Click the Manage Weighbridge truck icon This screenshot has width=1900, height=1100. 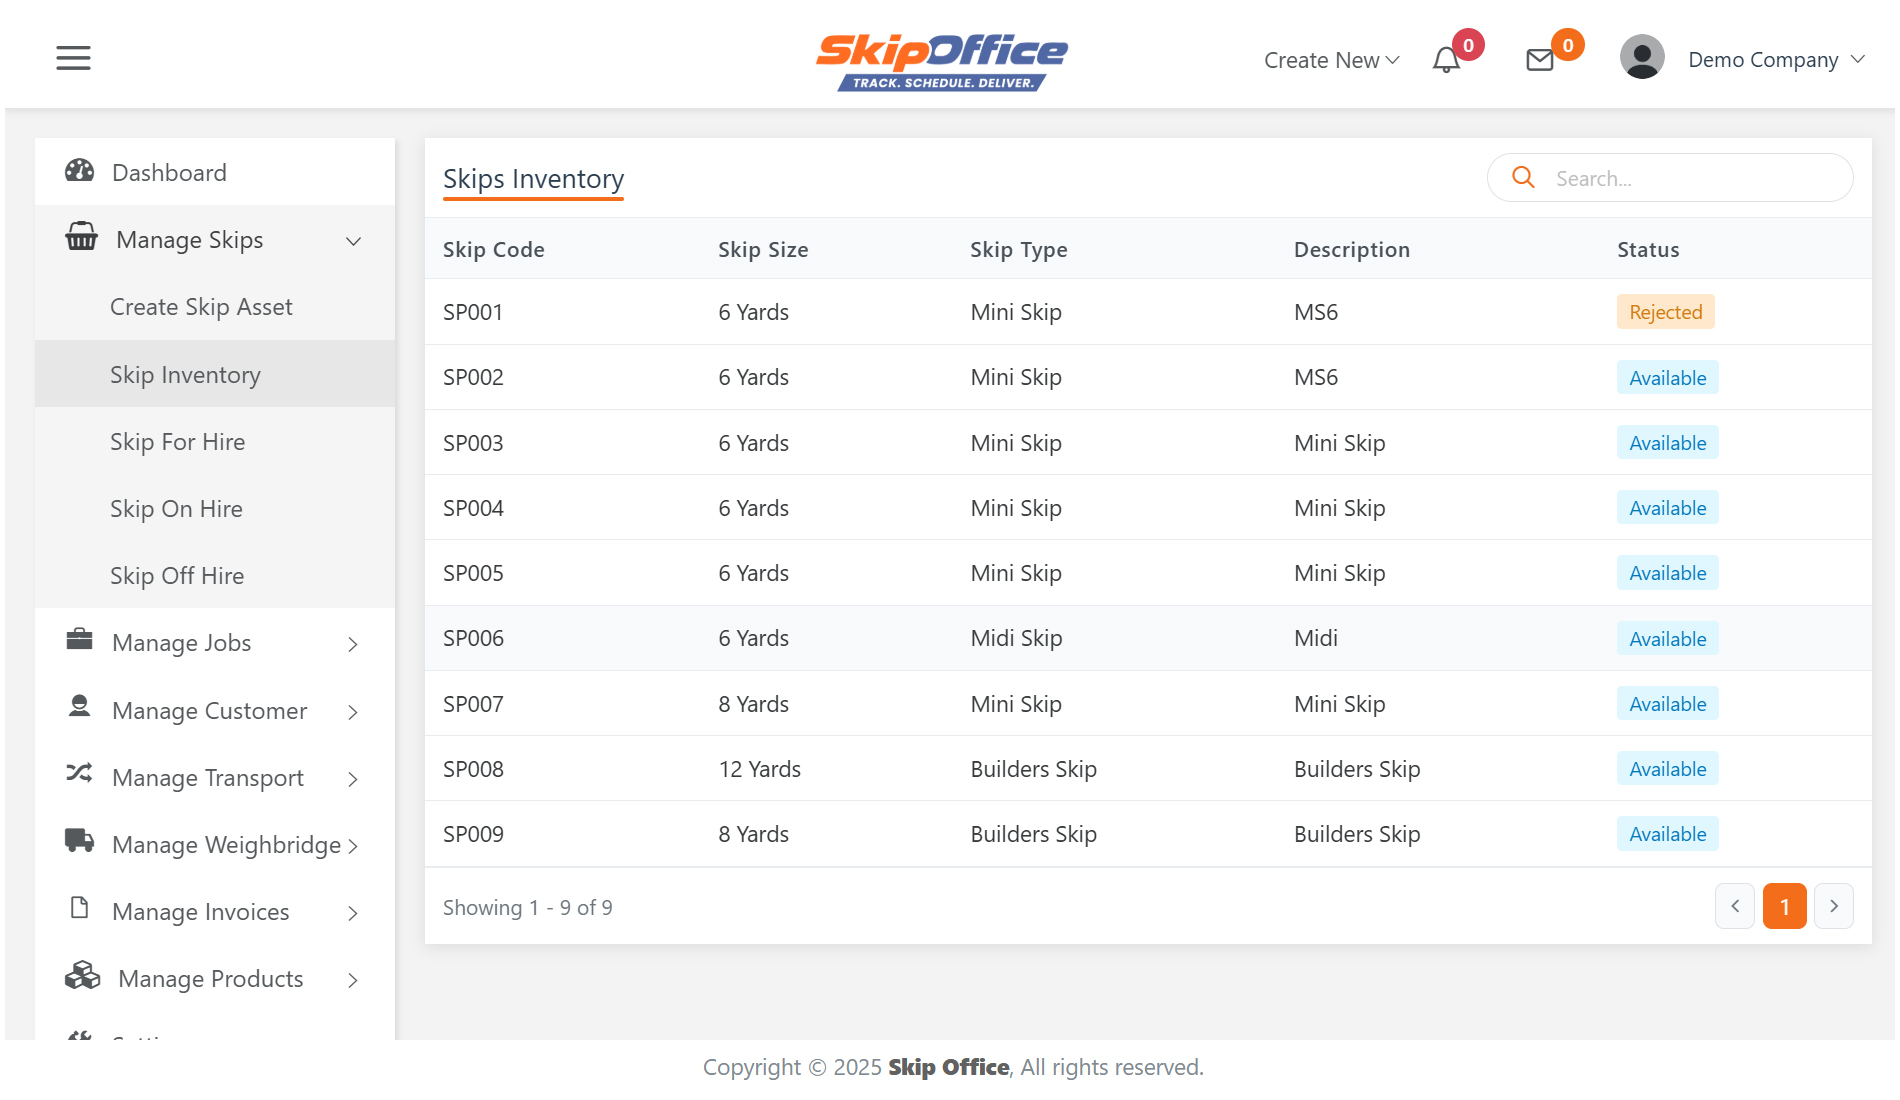80,841
